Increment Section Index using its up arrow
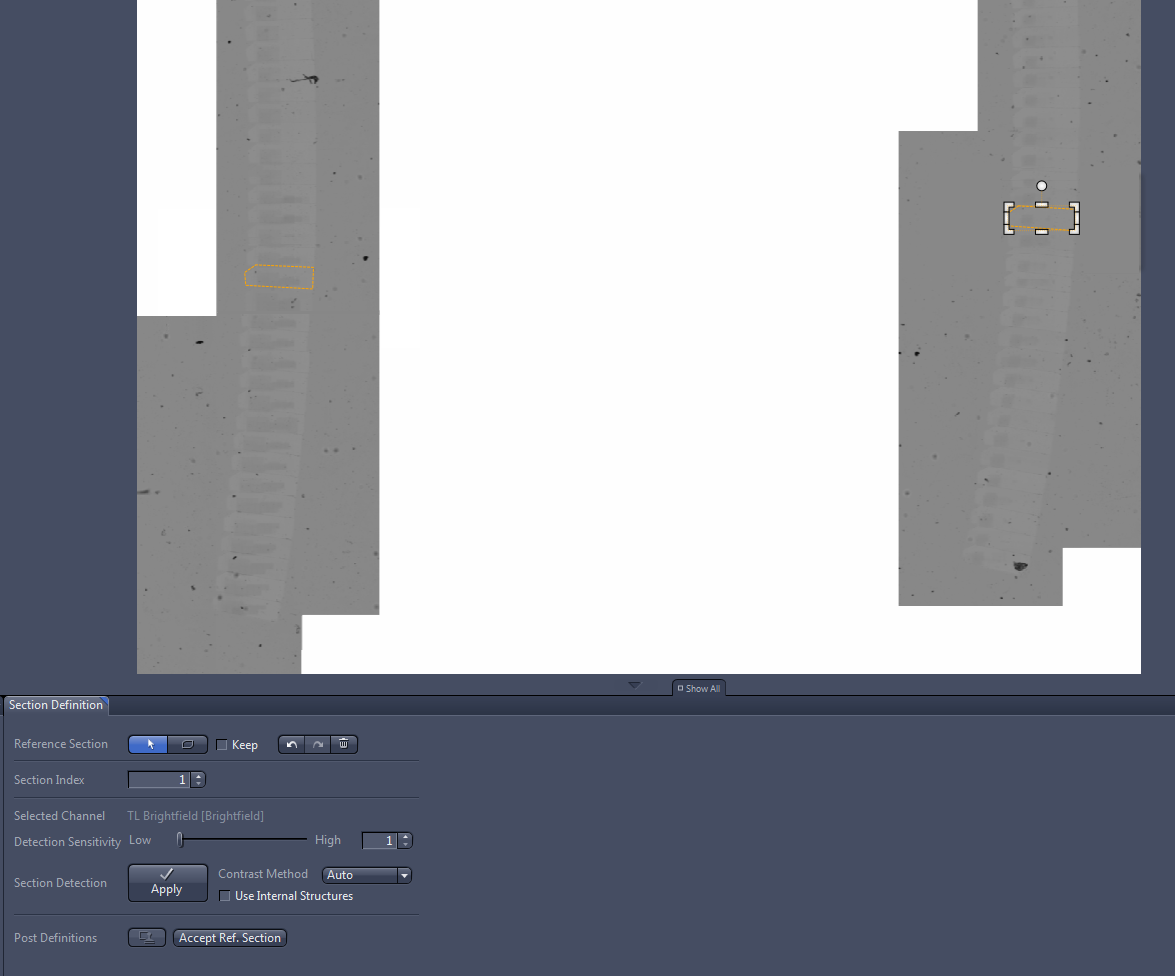Screen dimensions: 1175x976 [198, 775]
